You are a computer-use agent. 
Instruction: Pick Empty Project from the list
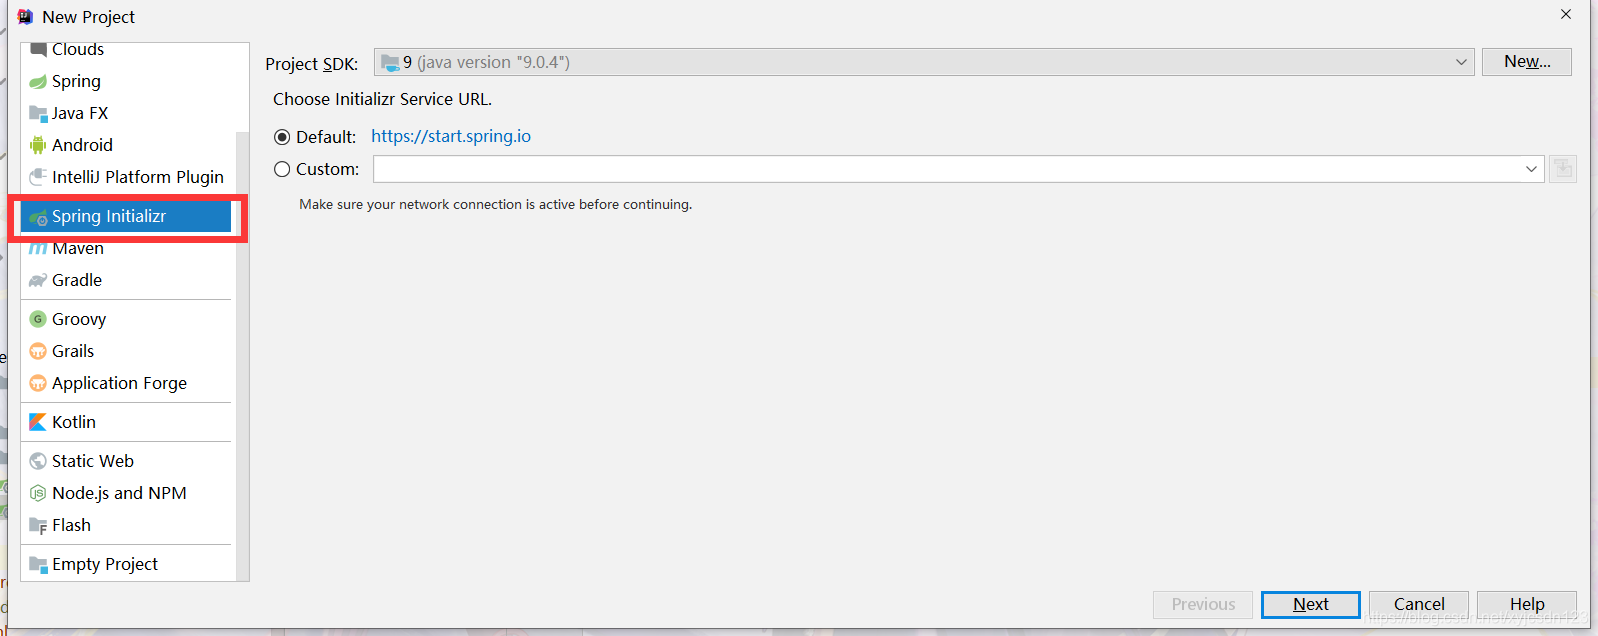pos(125,564)
